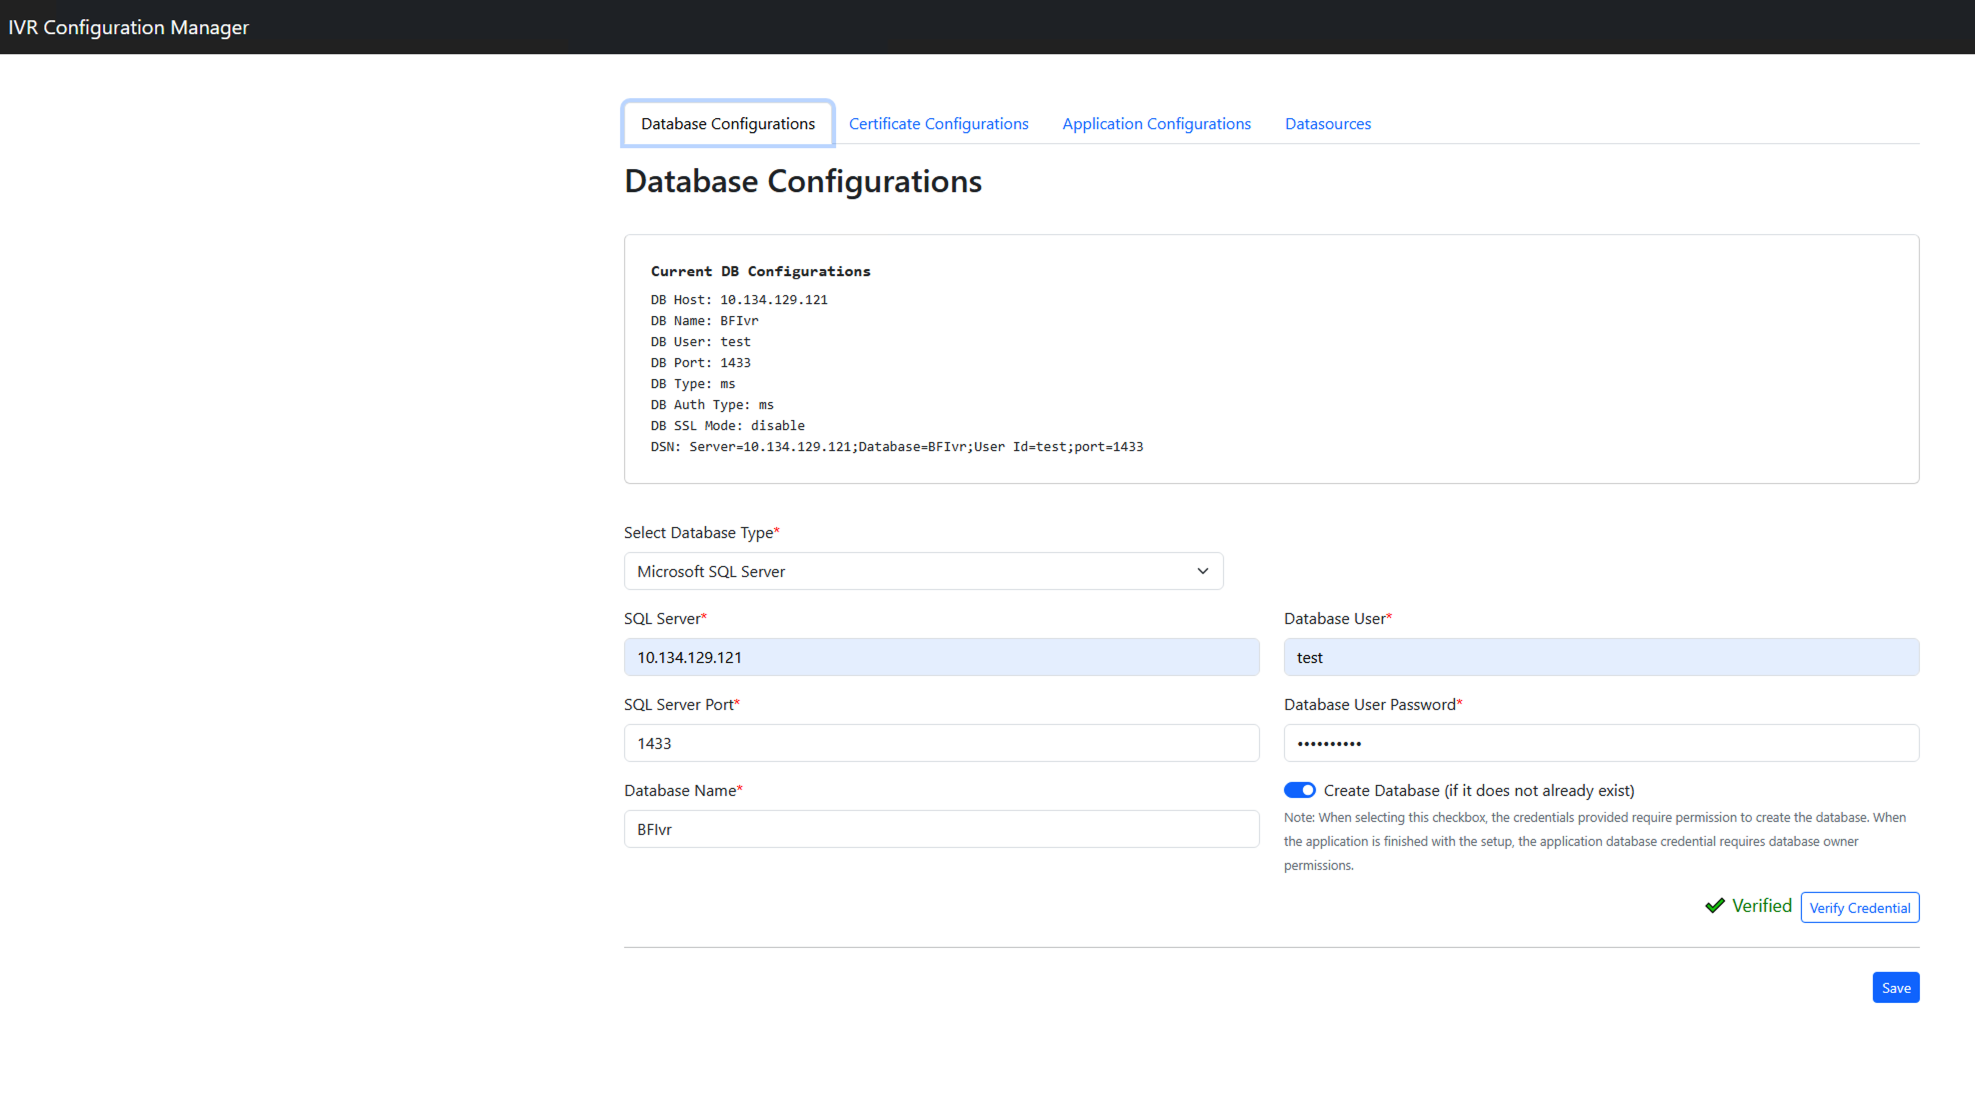The width and height of the screenshot is (1975, 1117).
Task: Click the Current DB Configurations heading
Action: (760, 271)
